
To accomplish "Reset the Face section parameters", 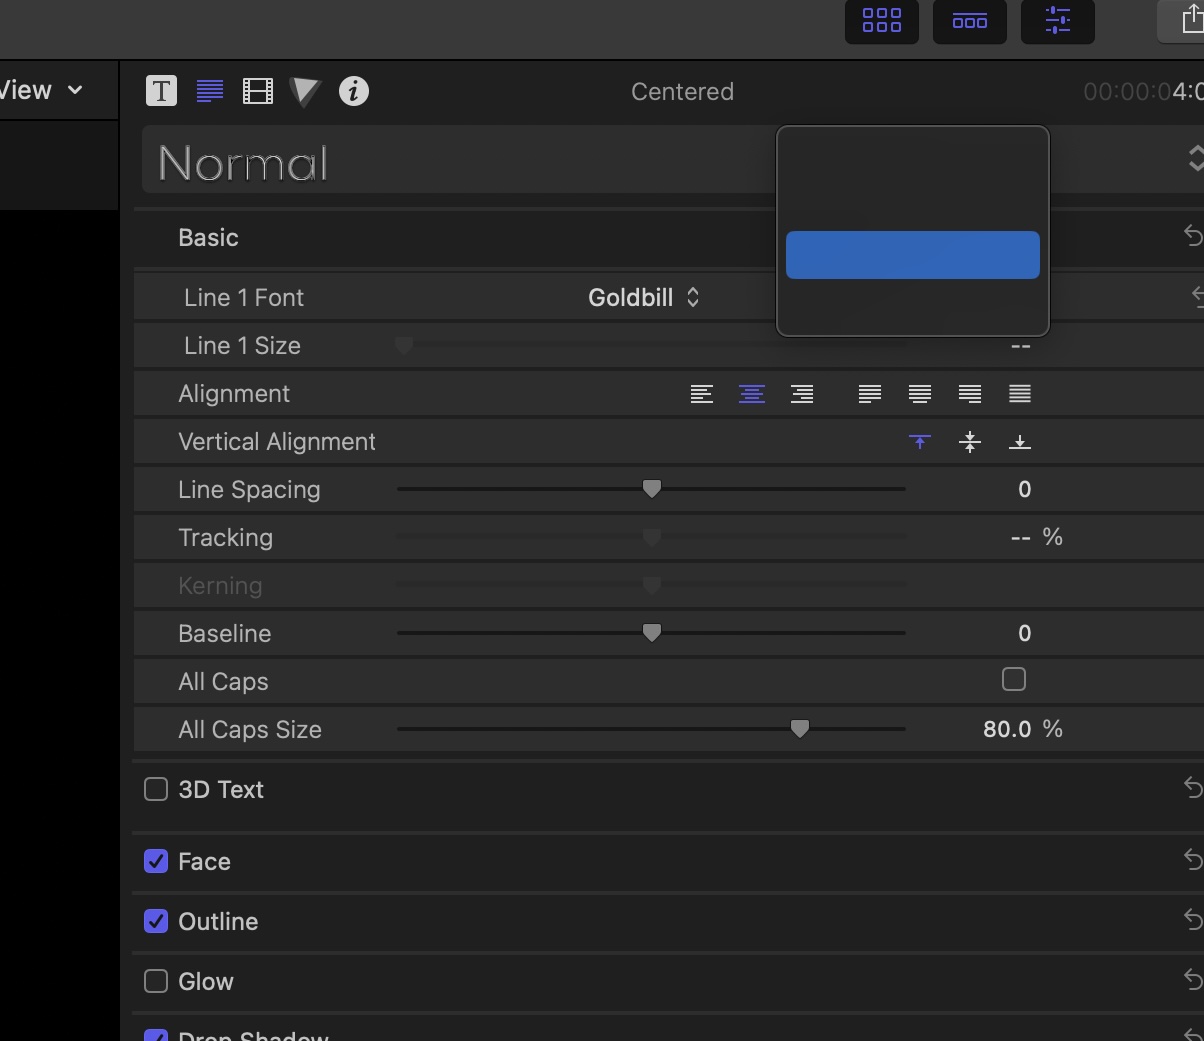I will [x=1192, y=859].
